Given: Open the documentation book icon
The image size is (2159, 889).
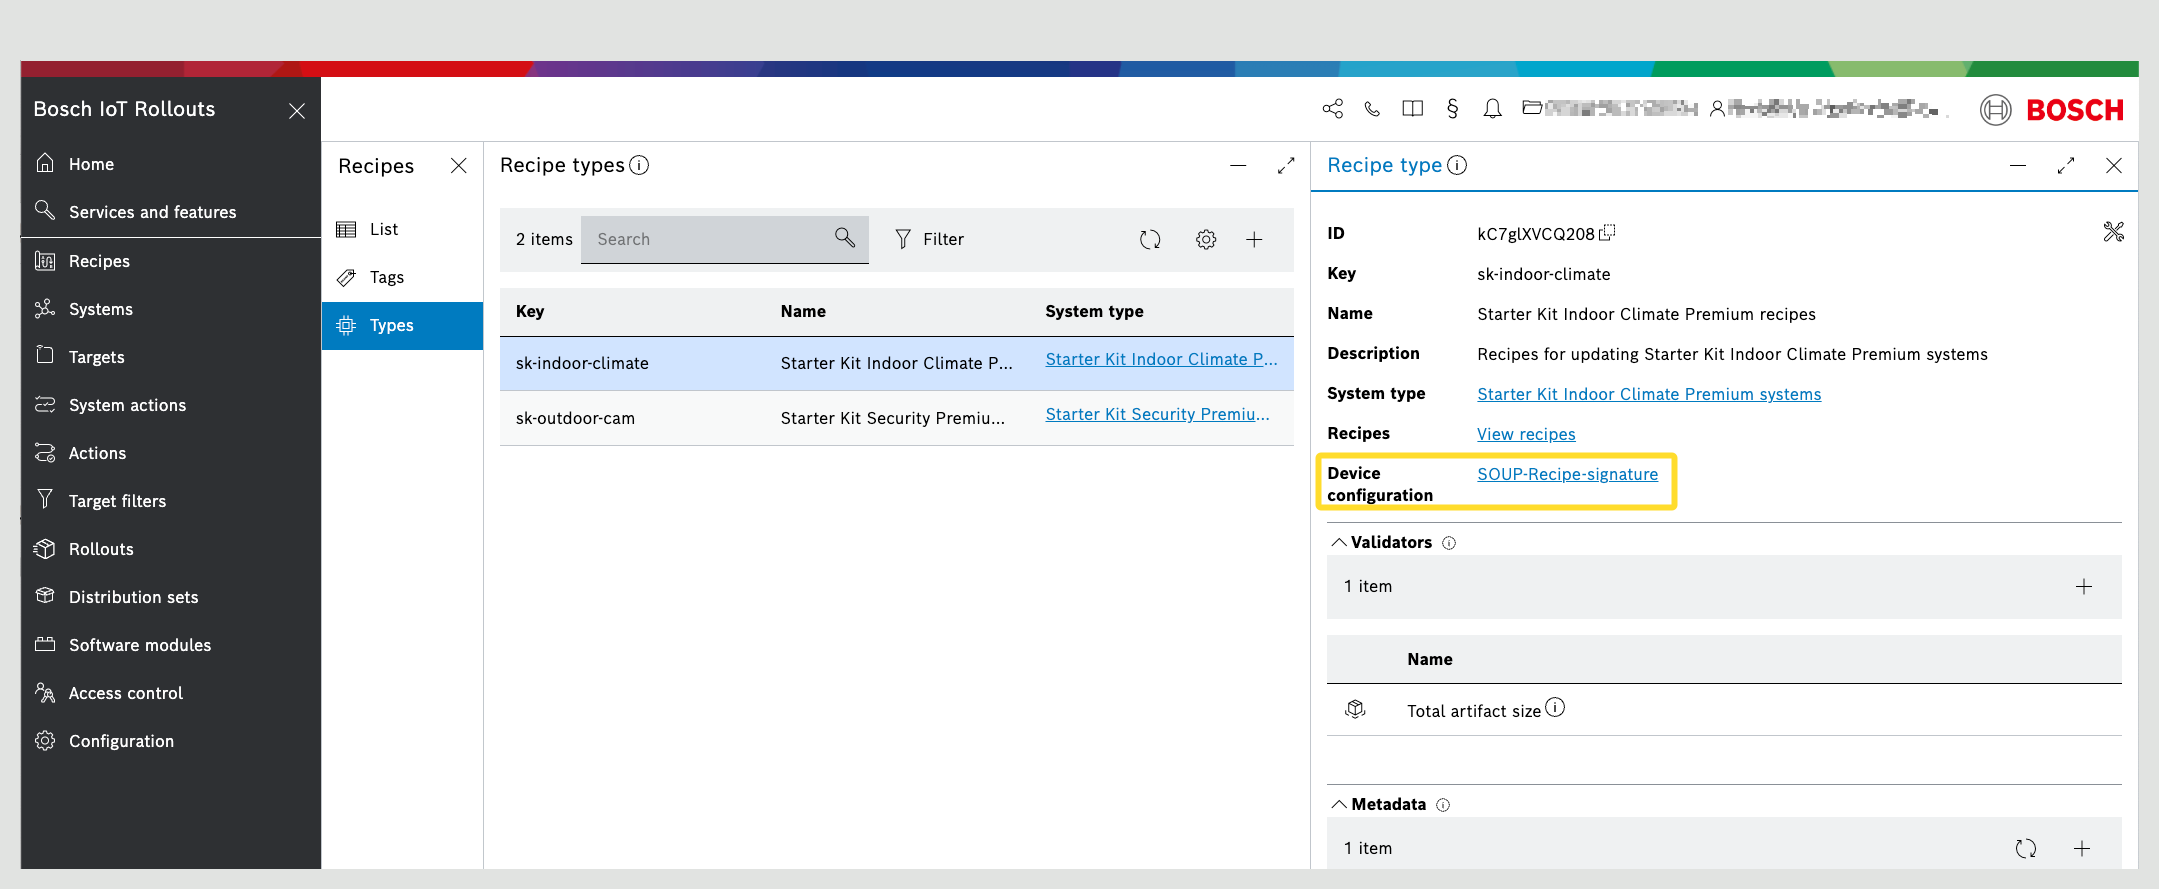Looking at the screenshot, I should [x=1412, y=109].
